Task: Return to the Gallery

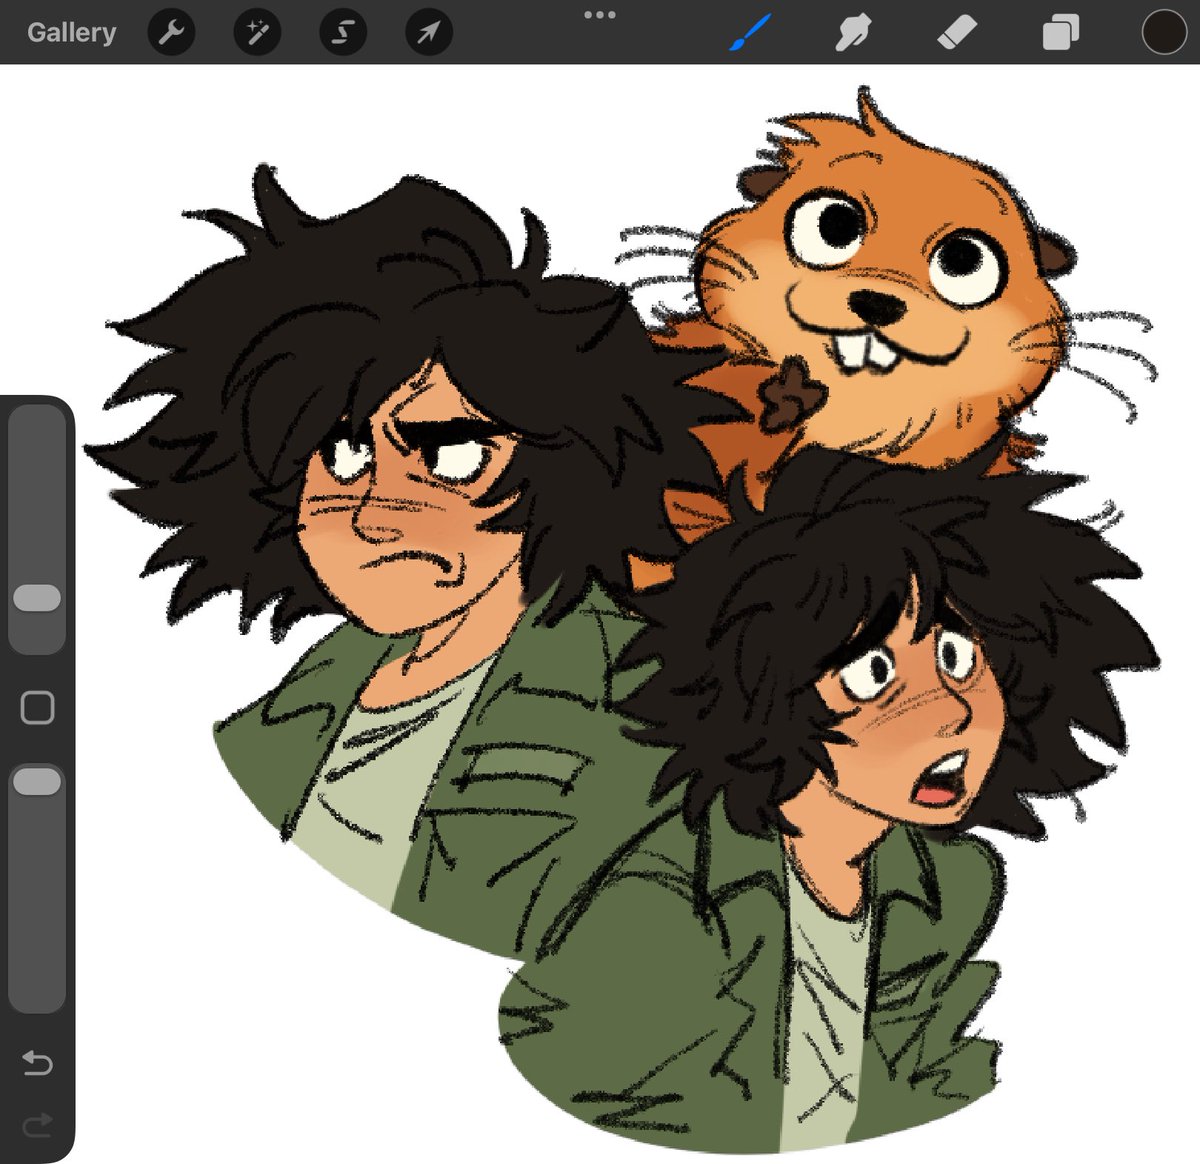Action: pyautogui.click(x=71, y=33)
